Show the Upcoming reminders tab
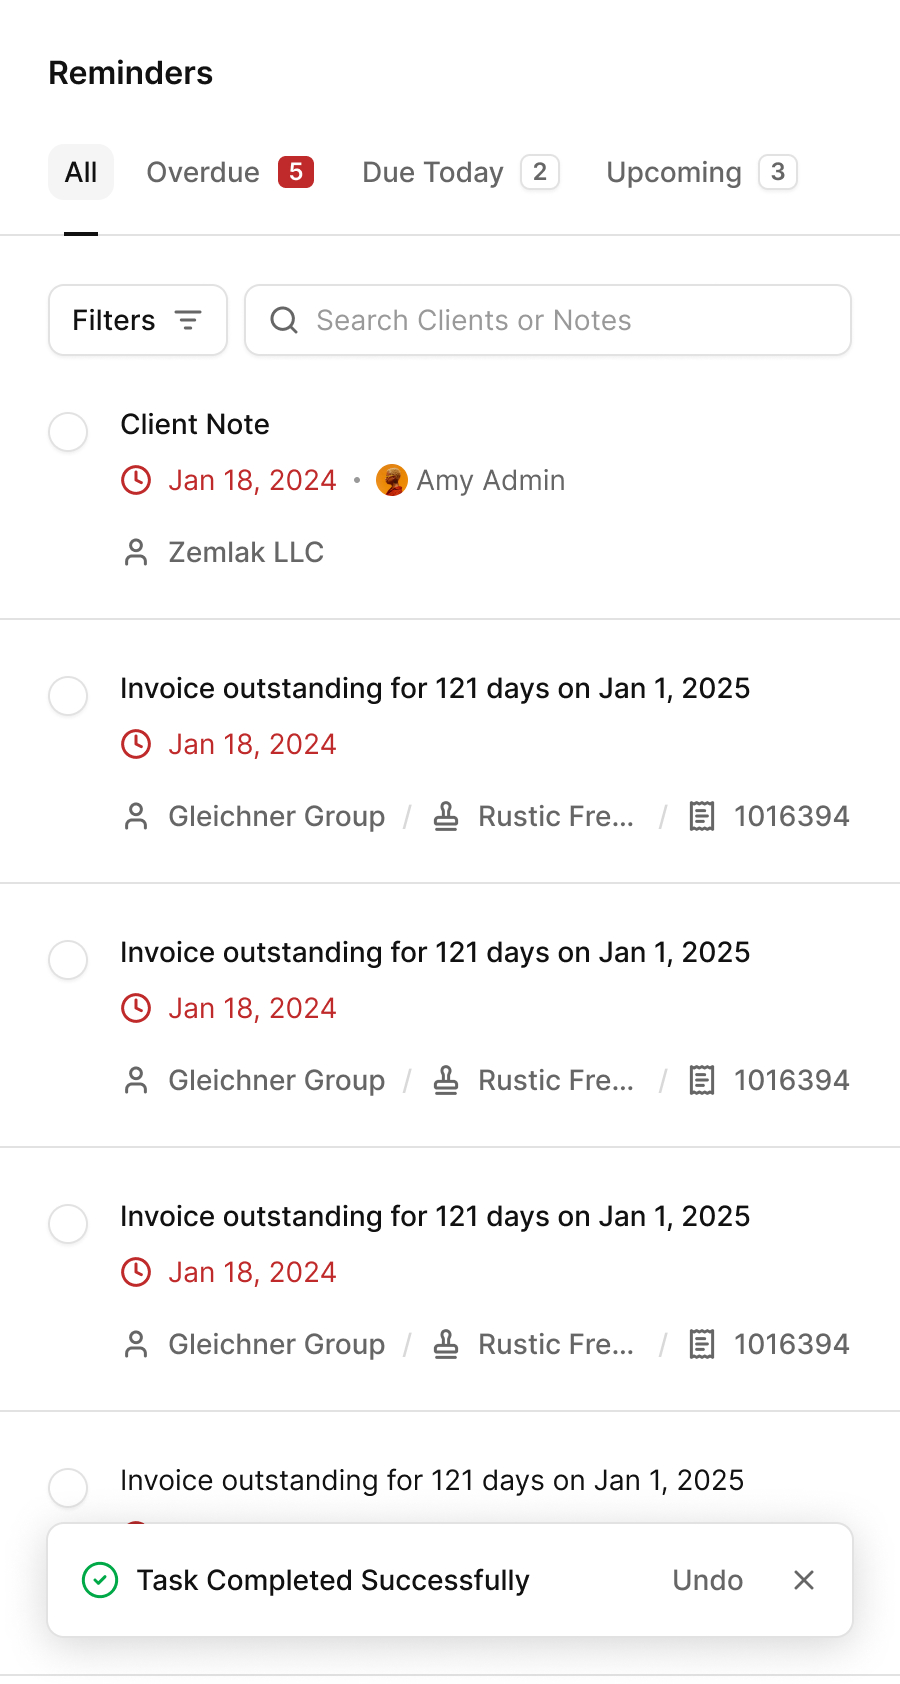This screenshot has height=1684, width=900. [x=701, y=172]
